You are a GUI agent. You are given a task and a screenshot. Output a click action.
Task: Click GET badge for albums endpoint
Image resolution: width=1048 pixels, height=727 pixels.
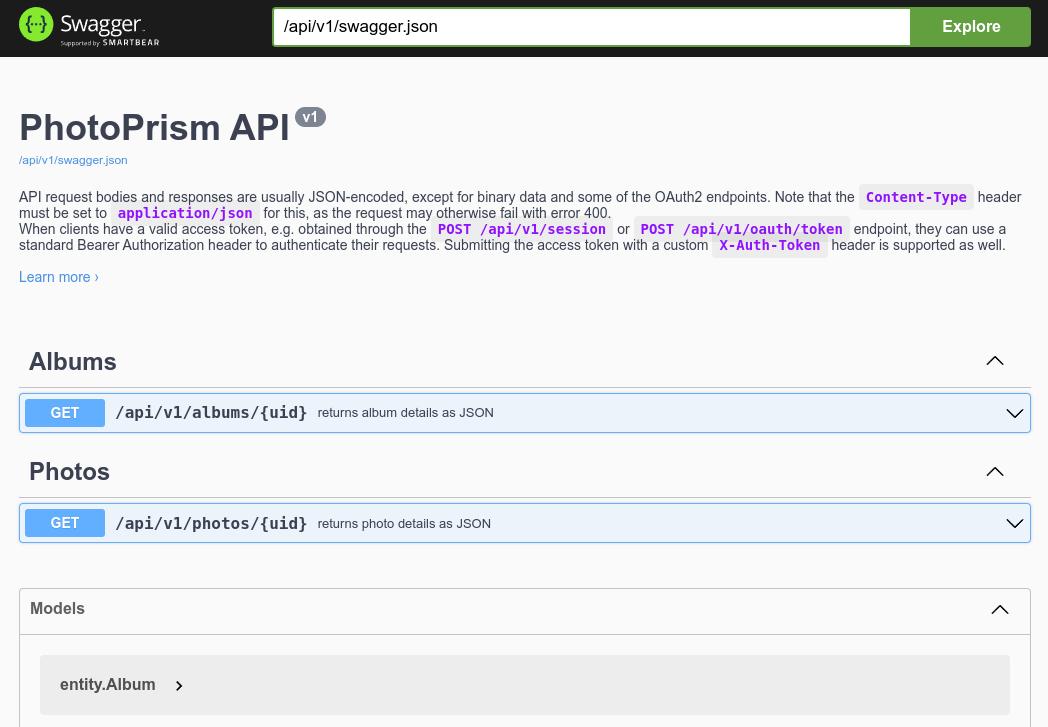pyautogui.click(x=65, y=413)
